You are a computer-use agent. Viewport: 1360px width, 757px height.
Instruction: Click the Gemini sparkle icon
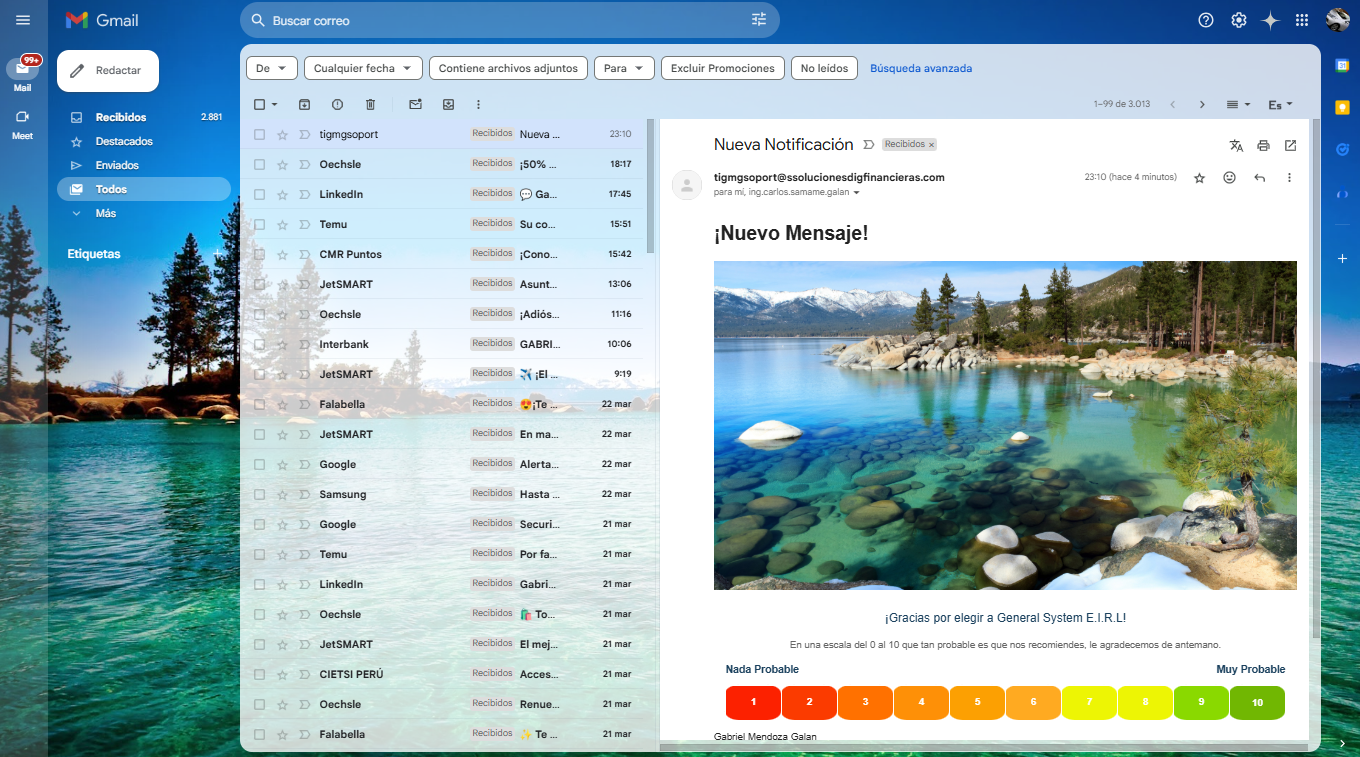click(1270, 20)
